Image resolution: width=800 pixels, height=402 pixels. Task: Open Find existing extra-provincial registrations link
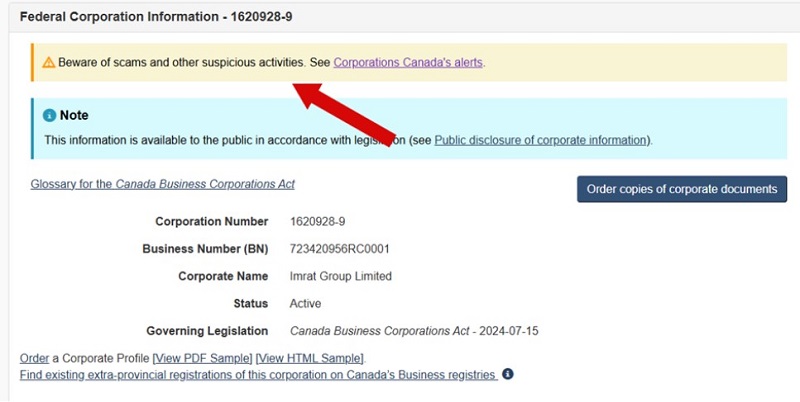click(259, 375)
